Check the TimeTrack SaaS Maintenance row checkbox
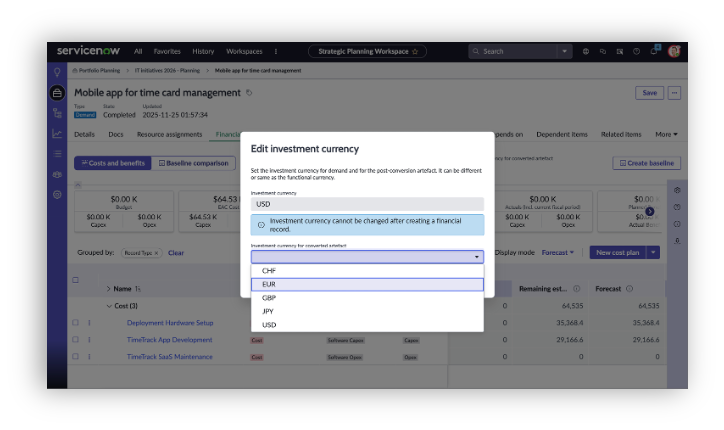The image size is (724, 430). [76, 357]
